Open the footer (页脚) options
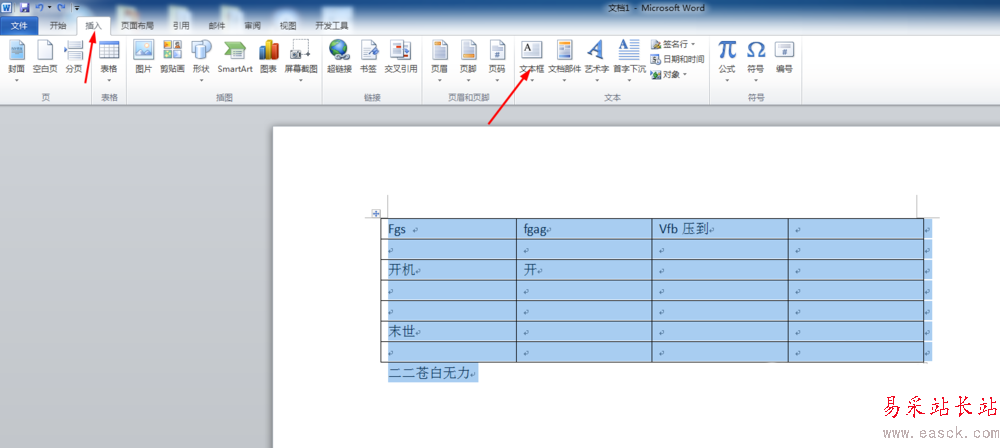1000x448 pixels. coord(468,59)
